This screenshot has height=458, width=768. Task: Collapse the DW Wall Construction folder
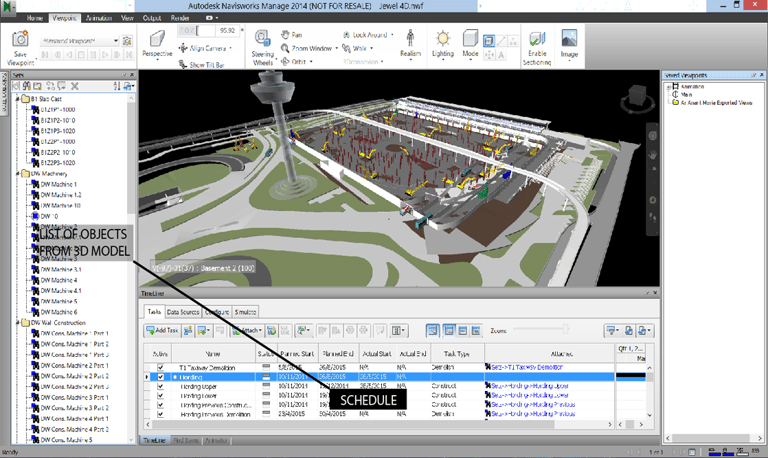[18, 323]
